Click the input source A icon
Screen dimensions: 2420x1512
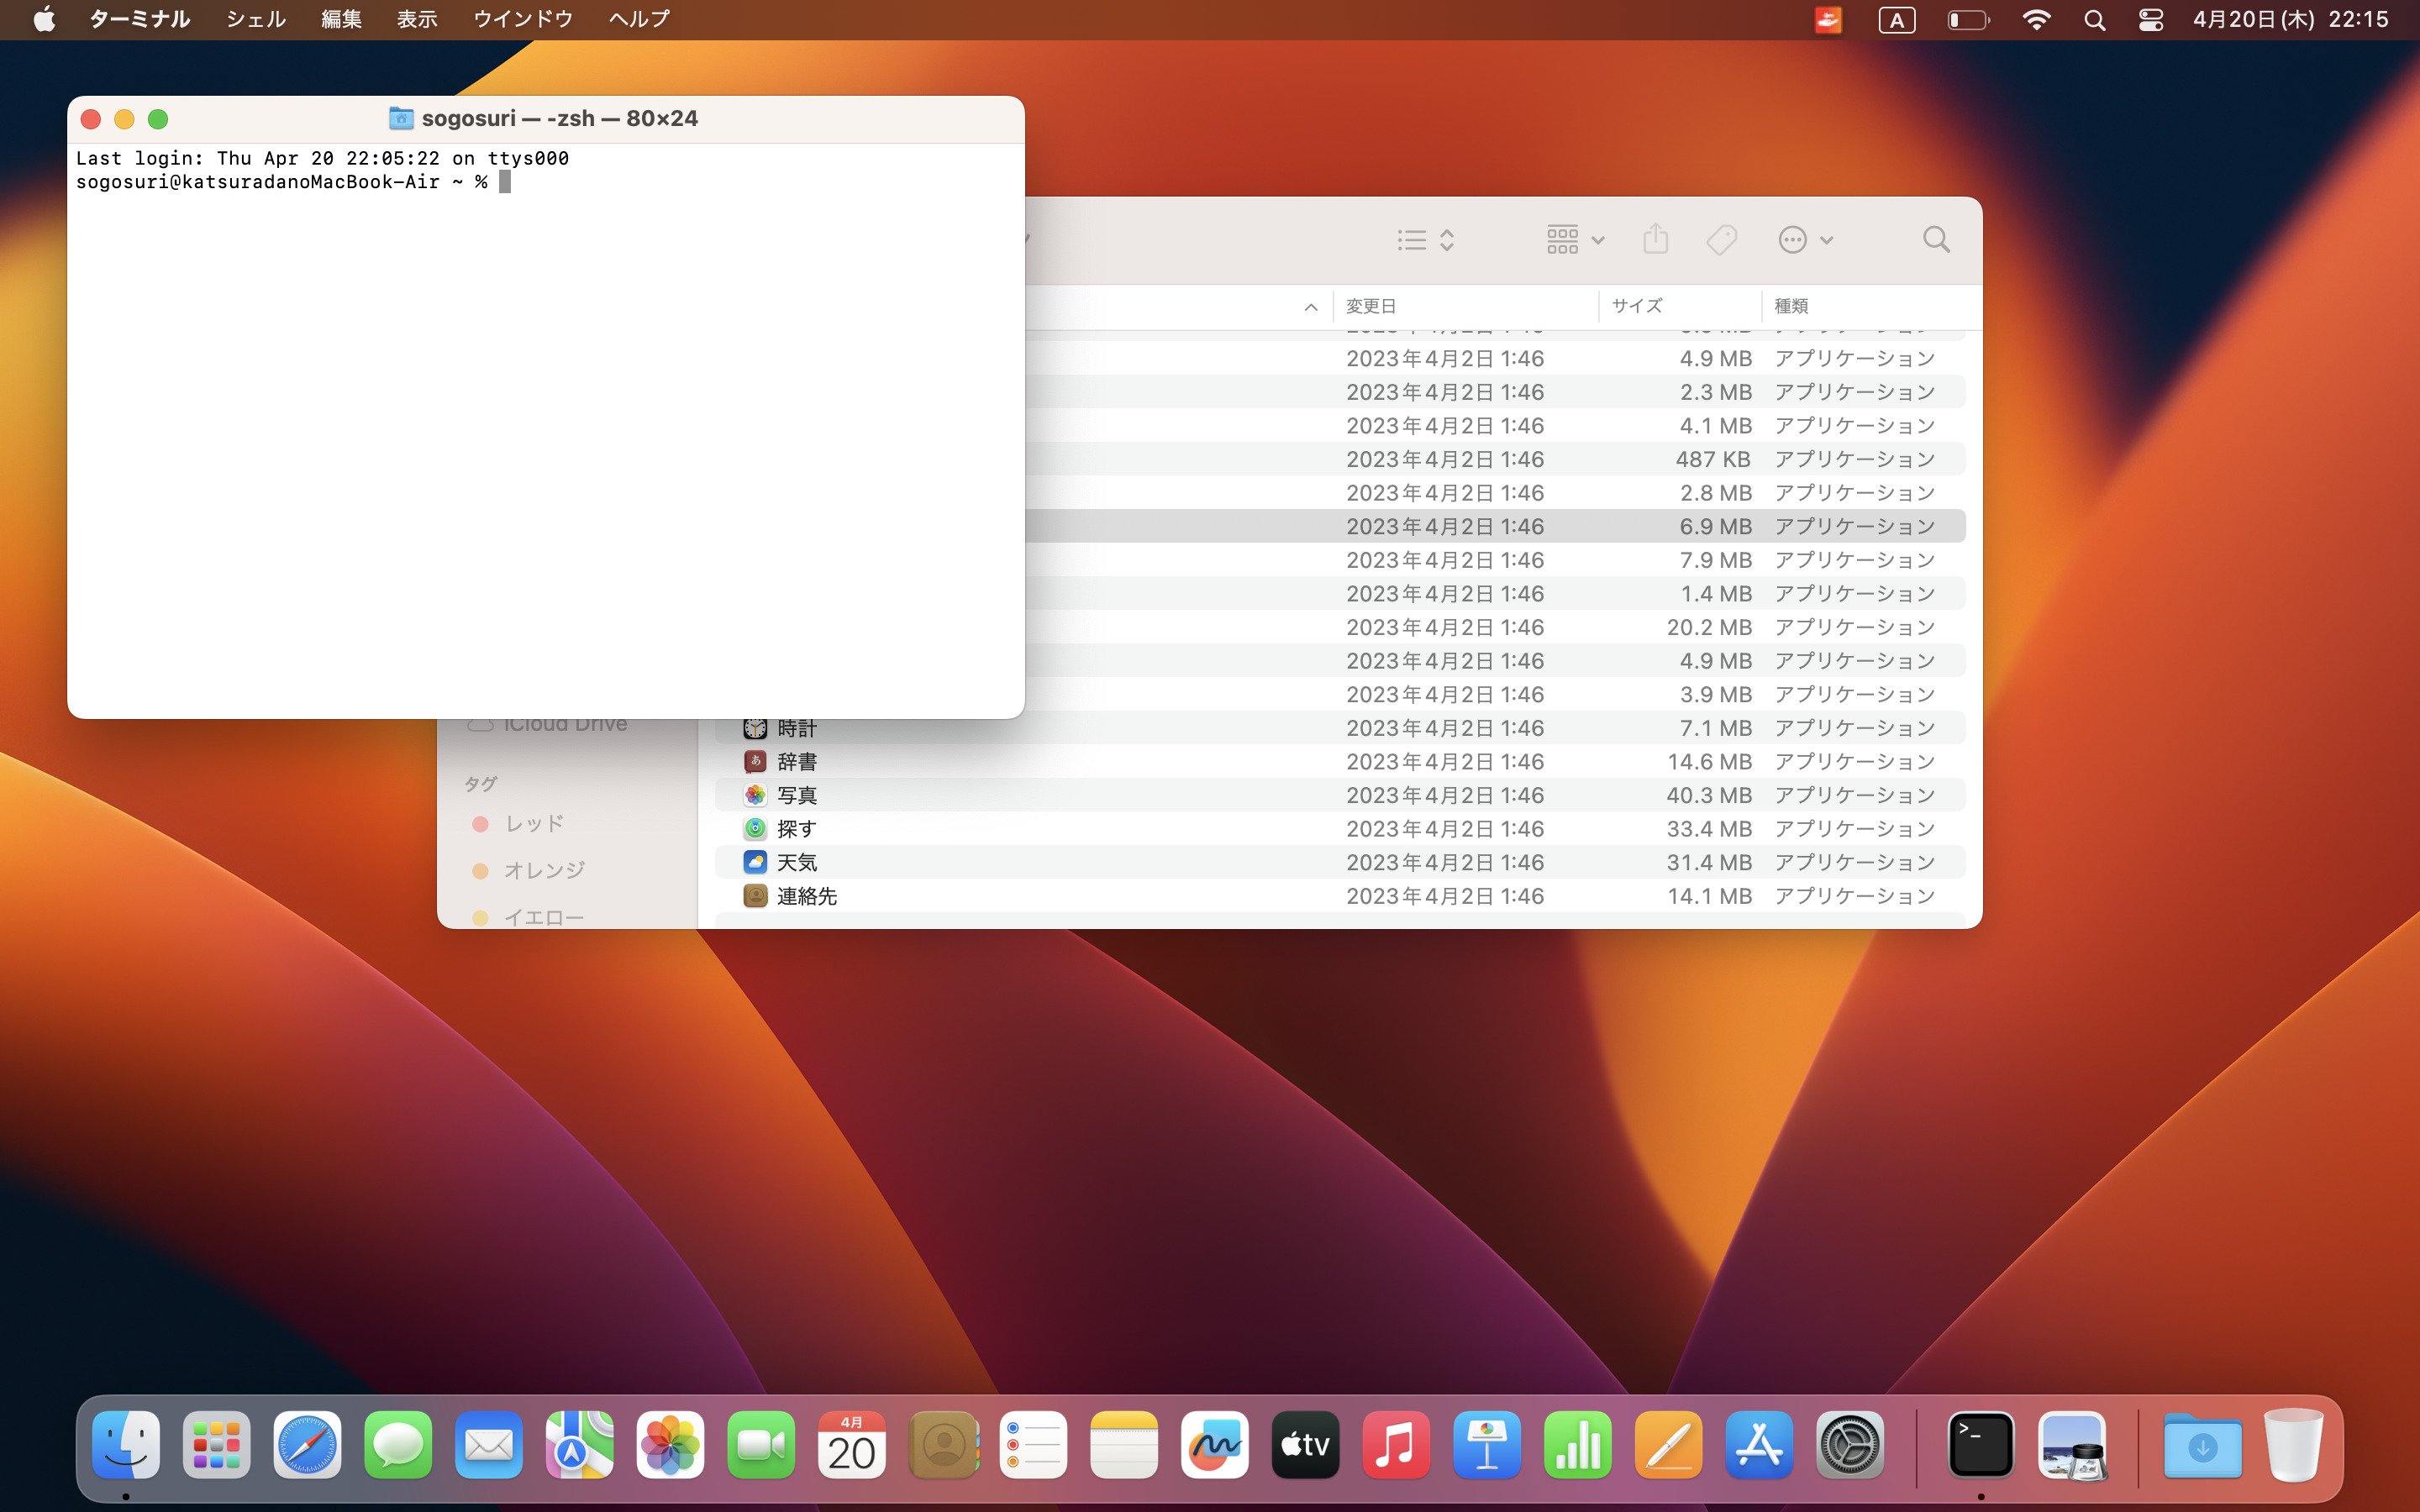point(1897,20)
